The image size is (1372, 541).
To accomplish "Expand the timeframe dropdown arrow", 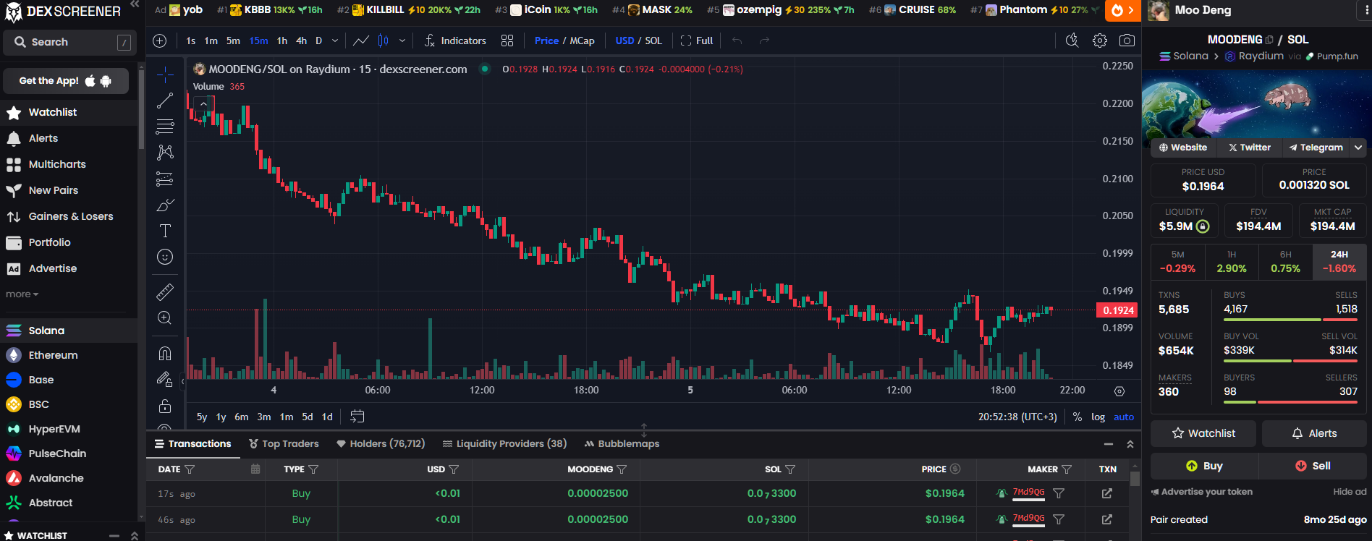I will [x=333, y=41].
